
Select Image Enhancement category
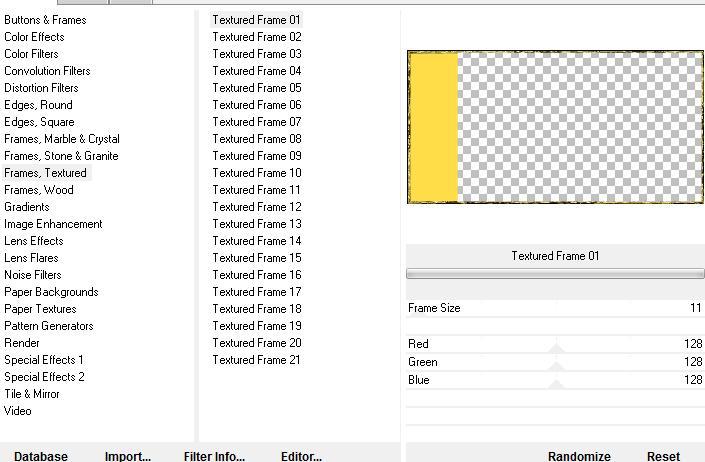pos(53,224)
